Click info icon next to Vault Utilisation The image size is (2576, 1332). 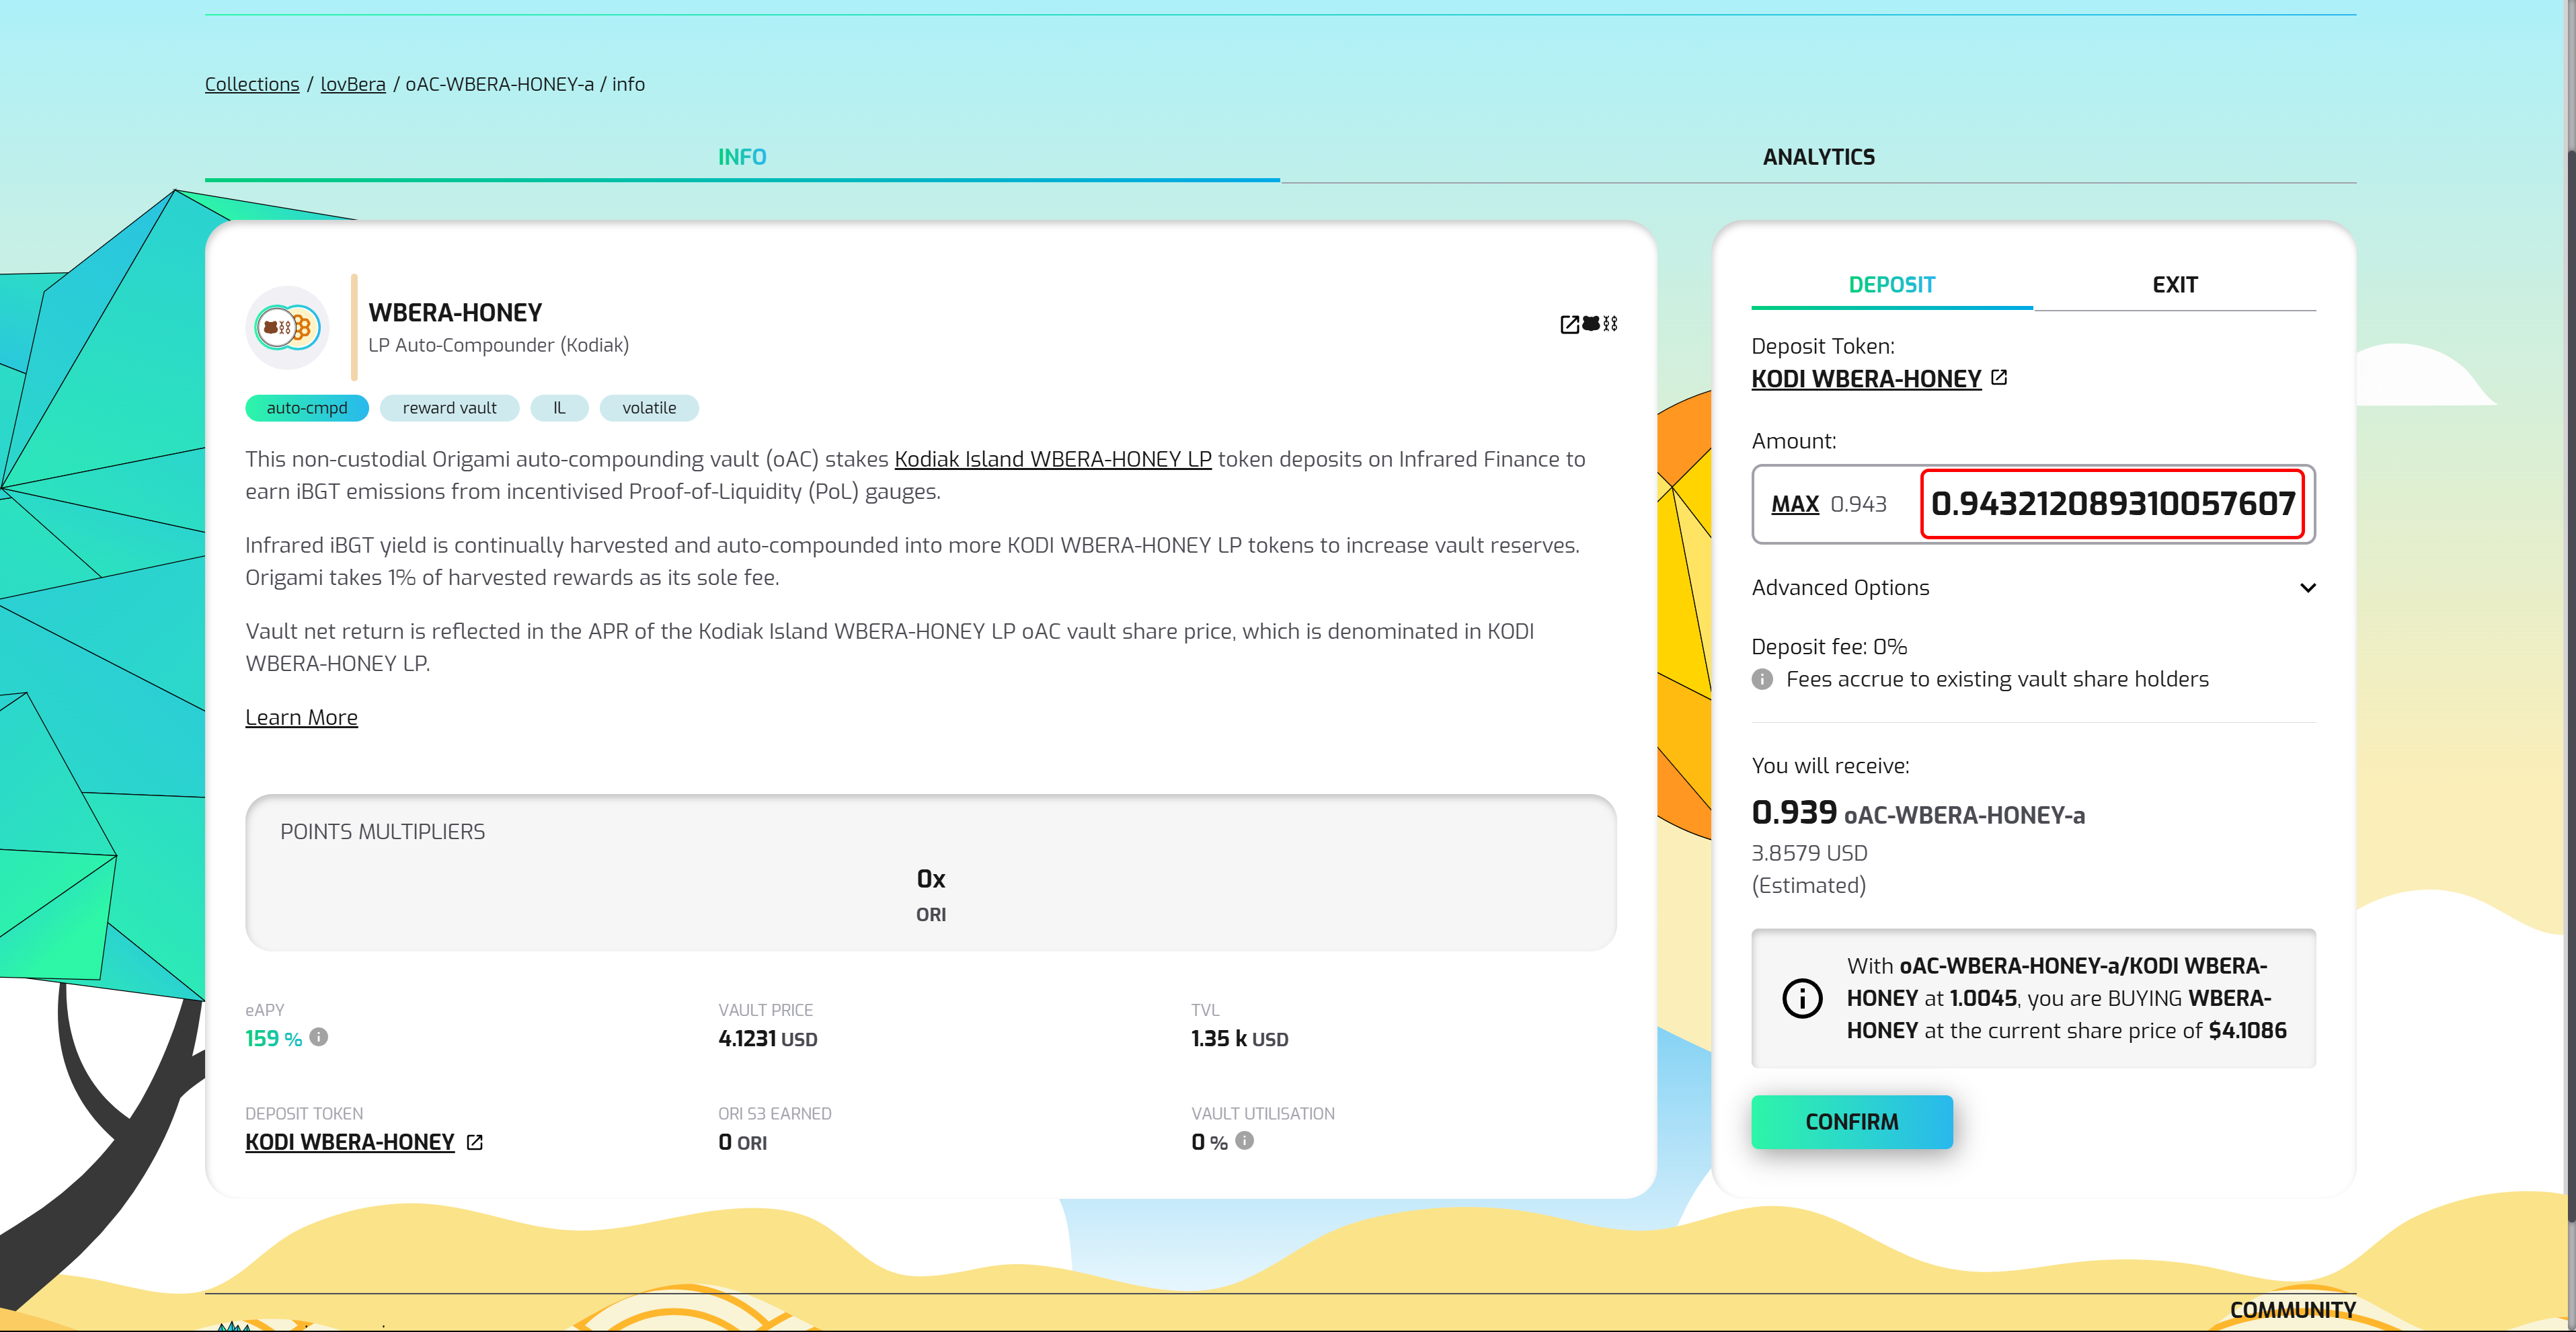(1244, 1140)
